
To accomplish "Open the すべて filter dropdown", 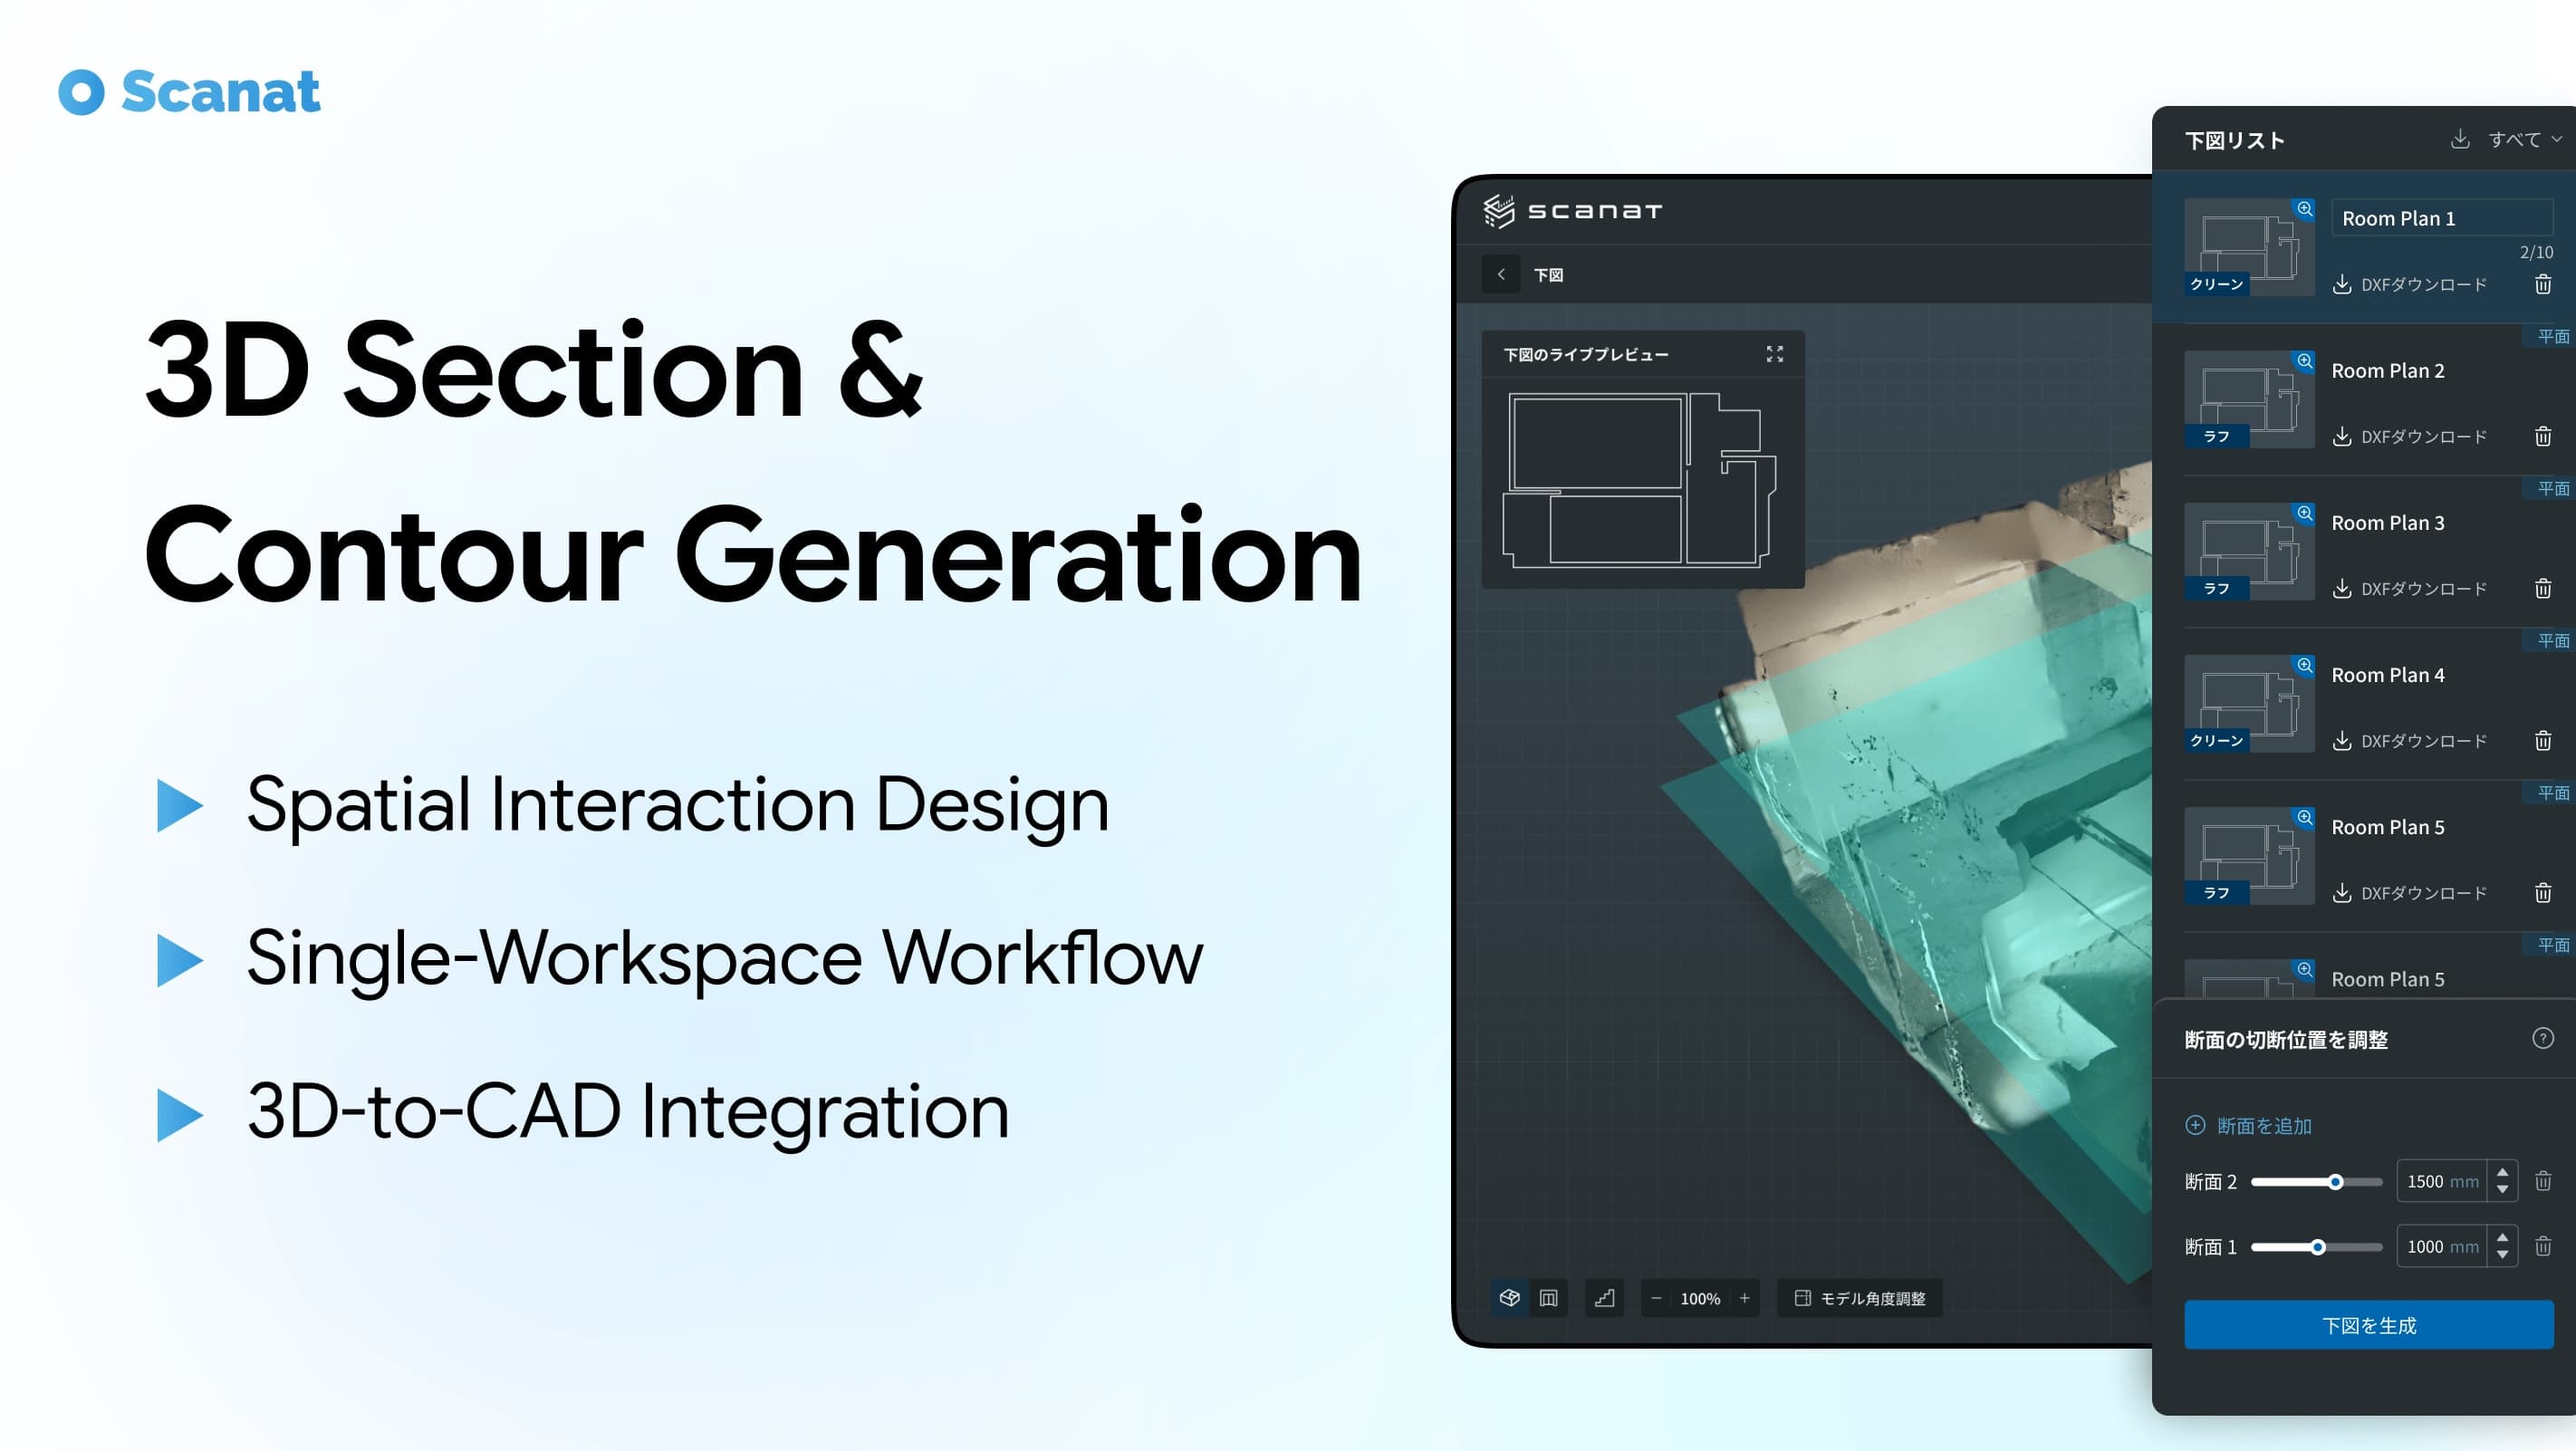I will coord(2524,139).
